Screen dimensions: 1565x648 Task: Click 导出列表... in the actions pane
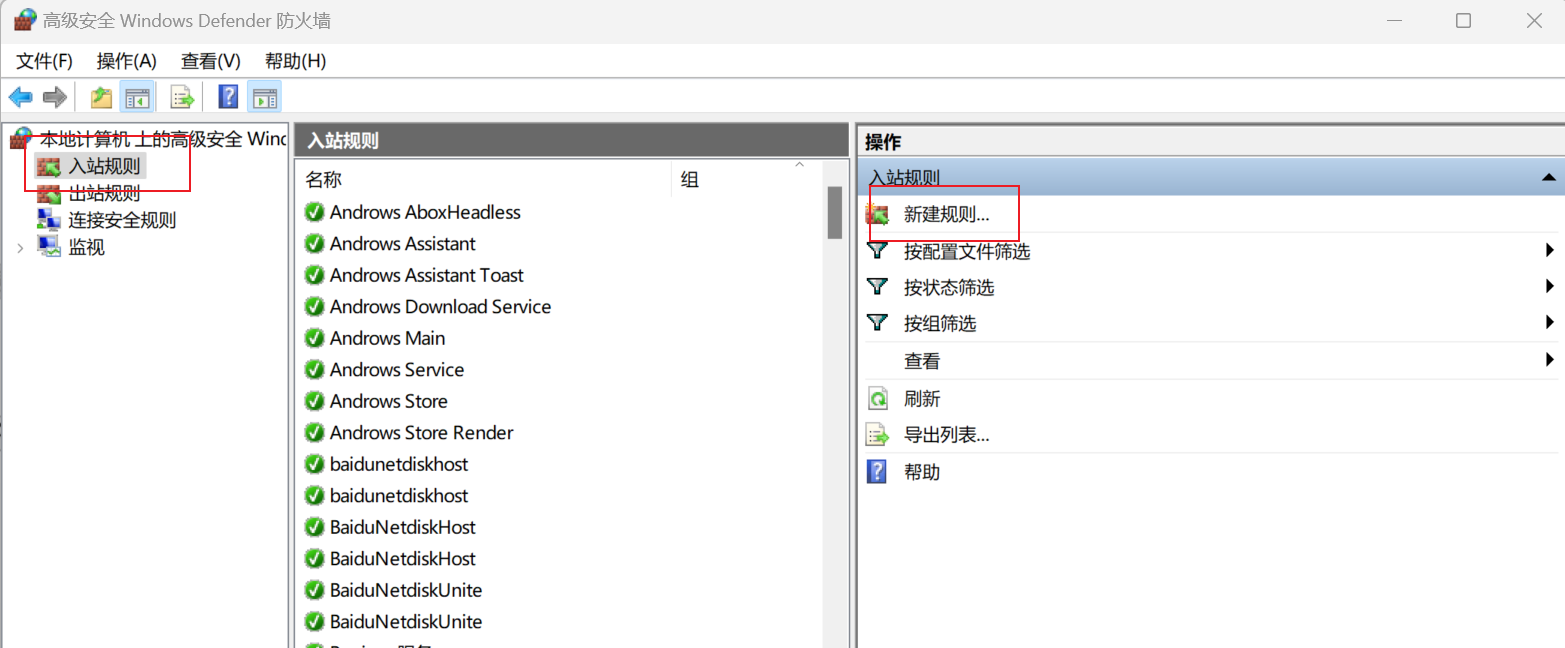(947, 435)
